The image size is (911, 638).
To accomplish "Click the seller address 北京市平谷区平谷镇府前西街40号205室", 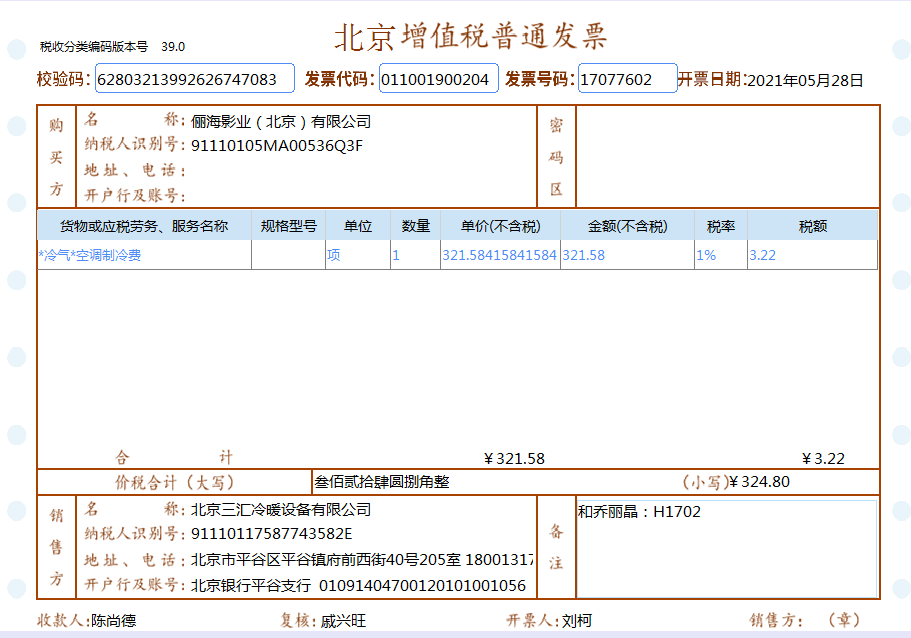I will click(x=325, y=560).
